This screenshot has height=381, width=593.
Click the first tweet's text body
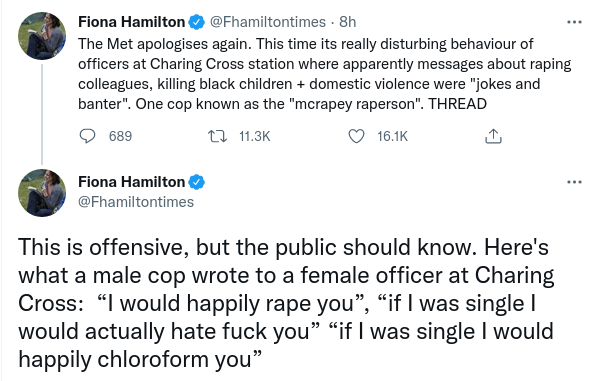click(x=324, y=74)
